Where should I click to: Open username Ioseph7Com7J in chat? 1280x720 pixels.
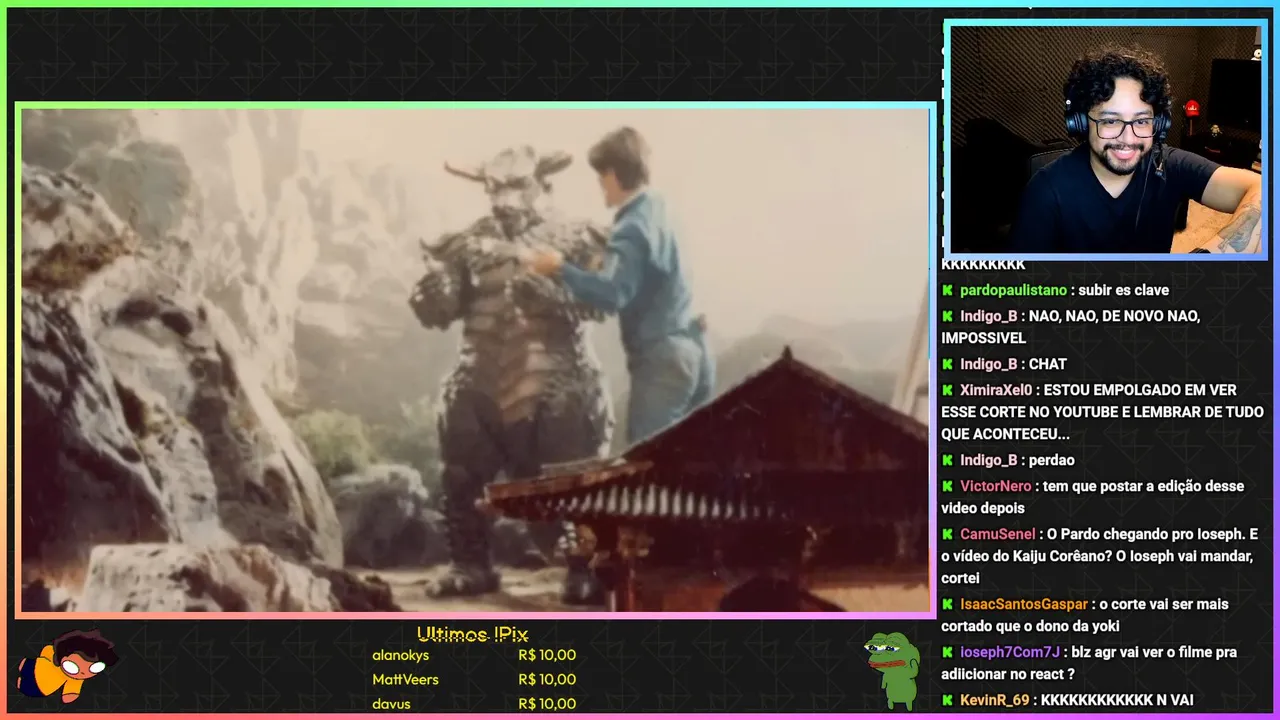pyautogui.click(x=1010, y=653)
